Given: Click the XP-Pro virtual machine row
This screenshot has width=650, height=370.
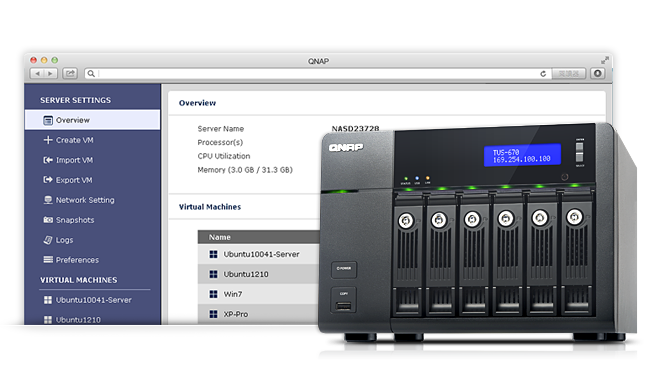Looking at the screenshot, I should point(259,314).
